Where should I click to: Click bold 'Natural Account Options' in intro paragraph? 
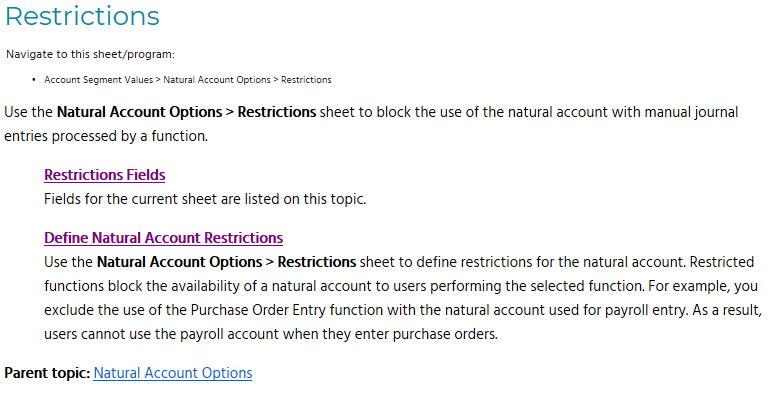(139, 112)
